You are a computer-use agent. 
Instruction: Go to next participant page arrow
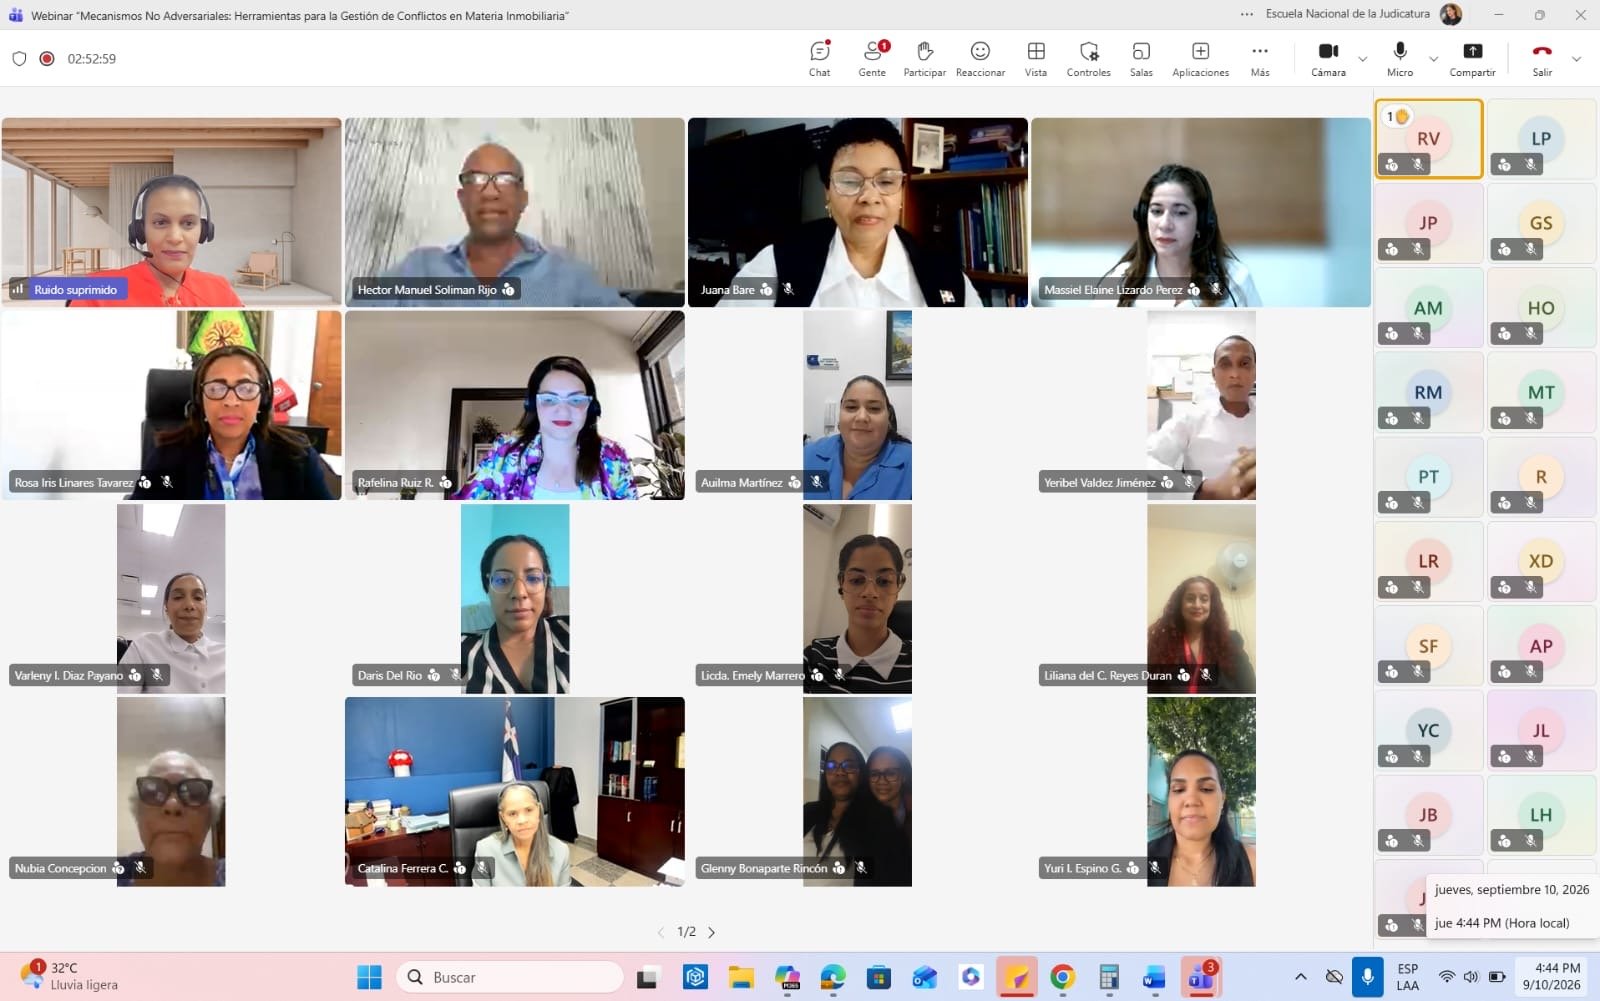pyautogui.click(x=712, y=932)
